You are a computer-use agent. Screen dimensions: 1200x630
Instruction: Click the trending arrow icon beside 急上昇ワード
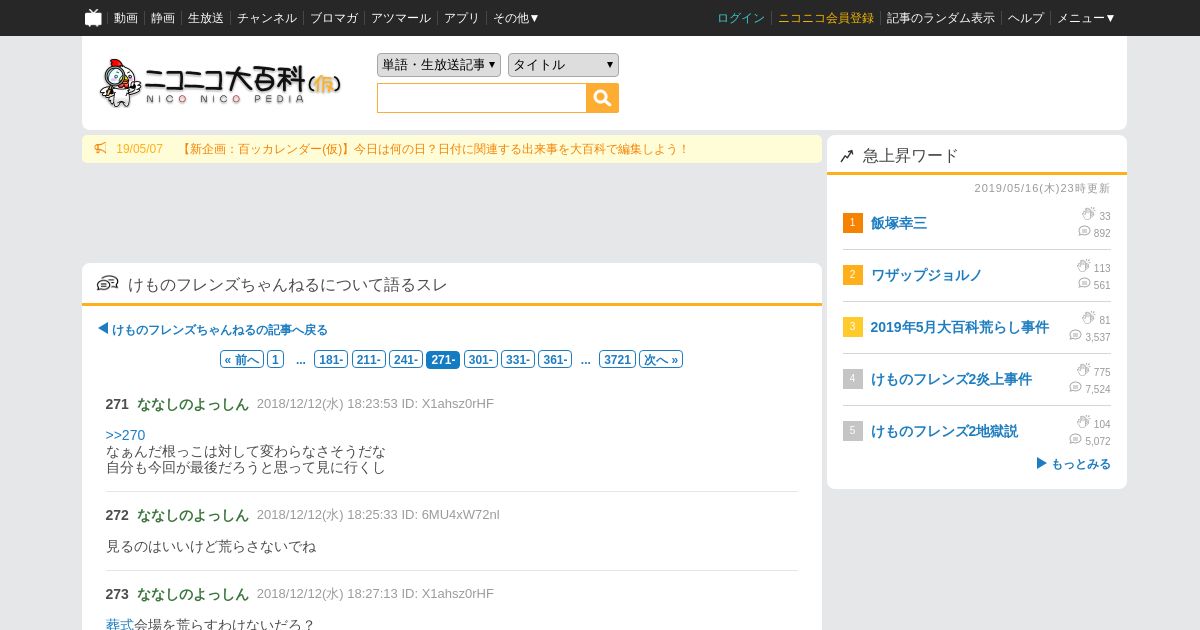pyautogui.click(x=847, y=156)
